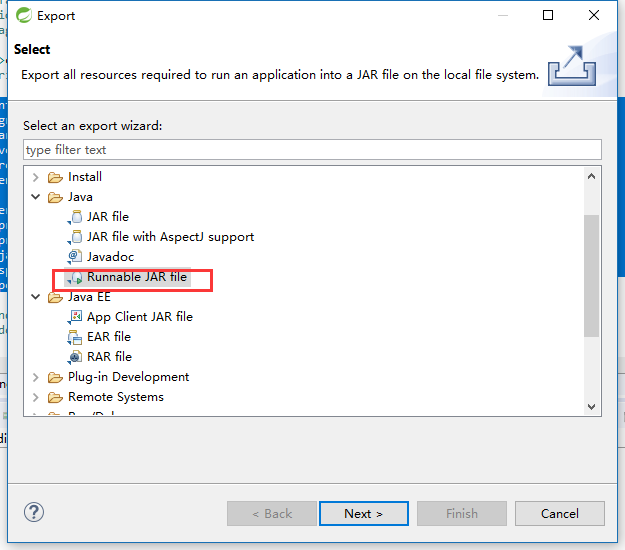Click the Plug-in Development folder icon
This screenshot has height=550, width=625.
pos(55,377)
